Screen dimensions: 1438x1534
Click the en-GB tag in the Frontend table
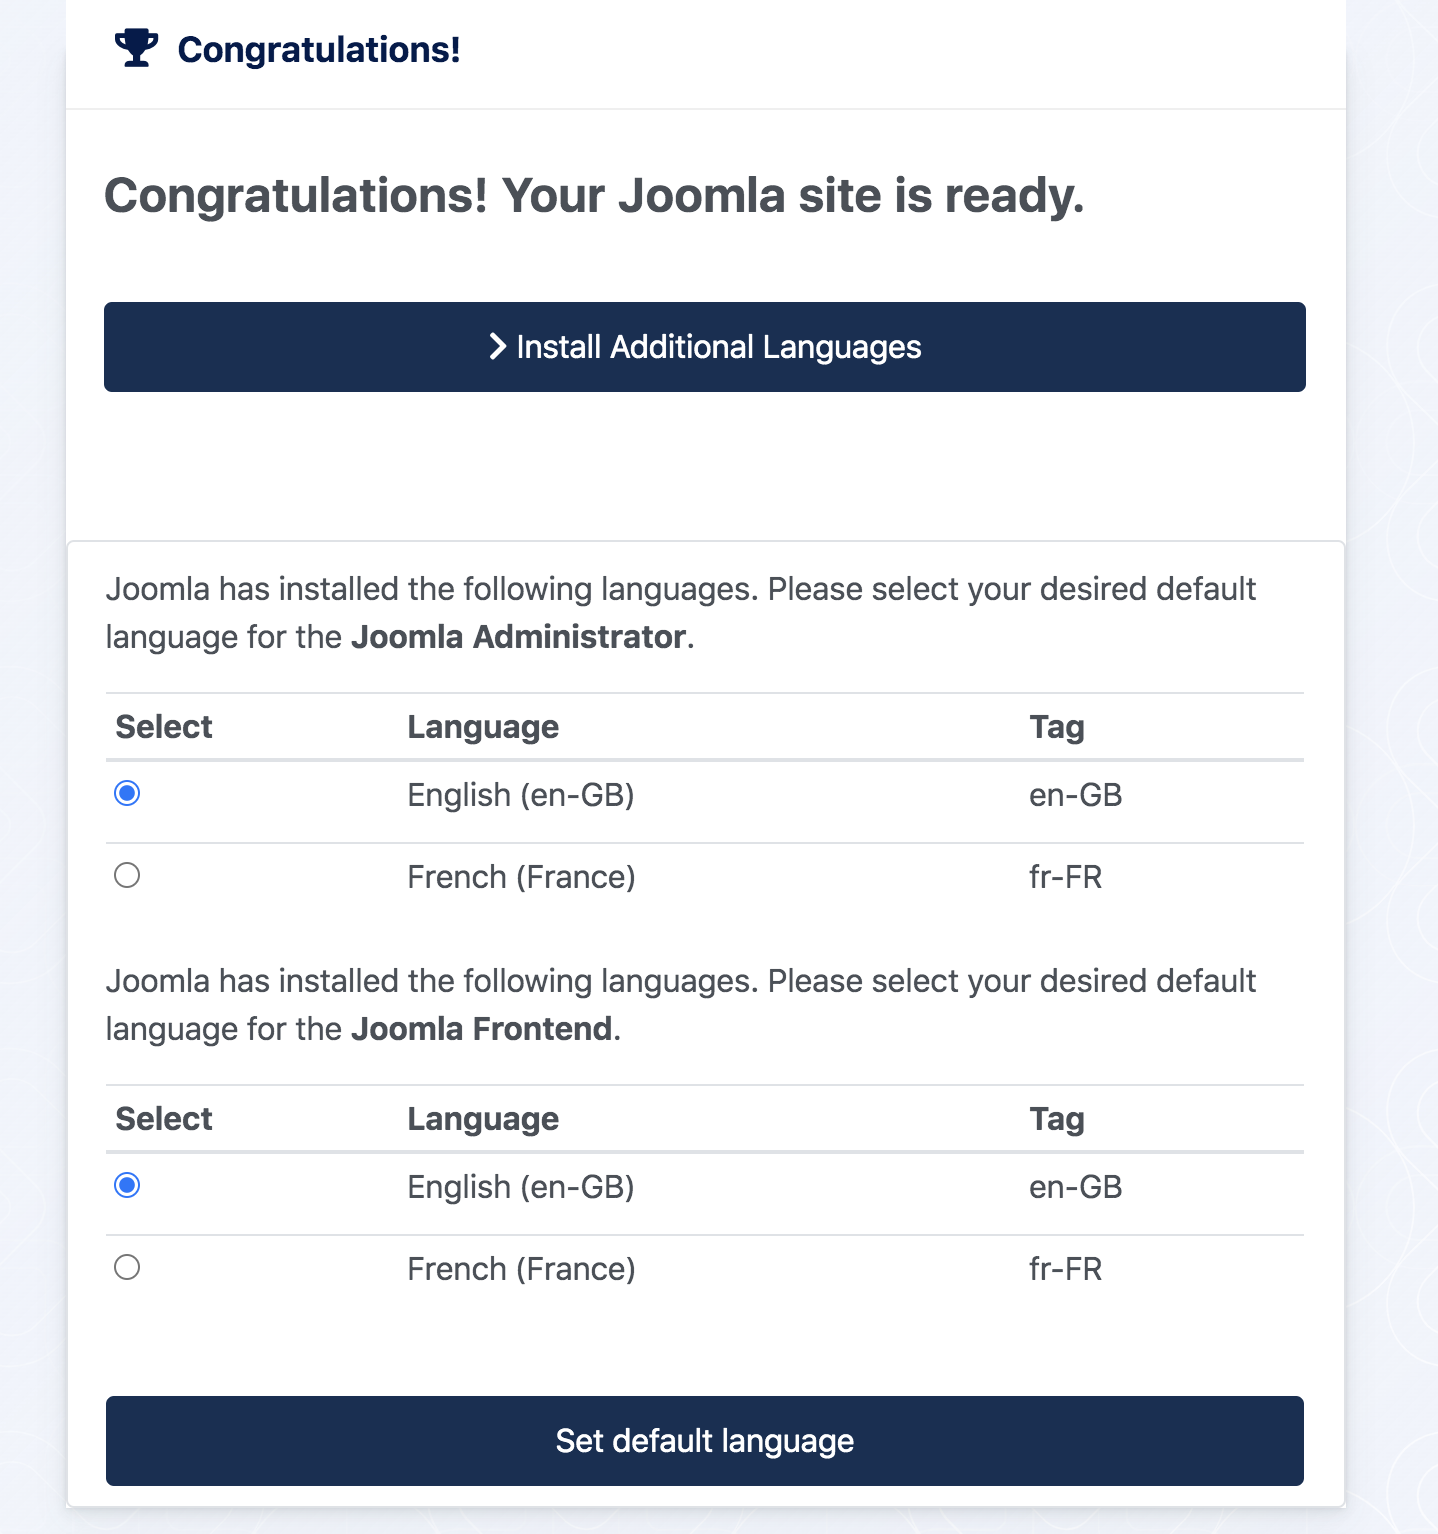point(1076,1187)
